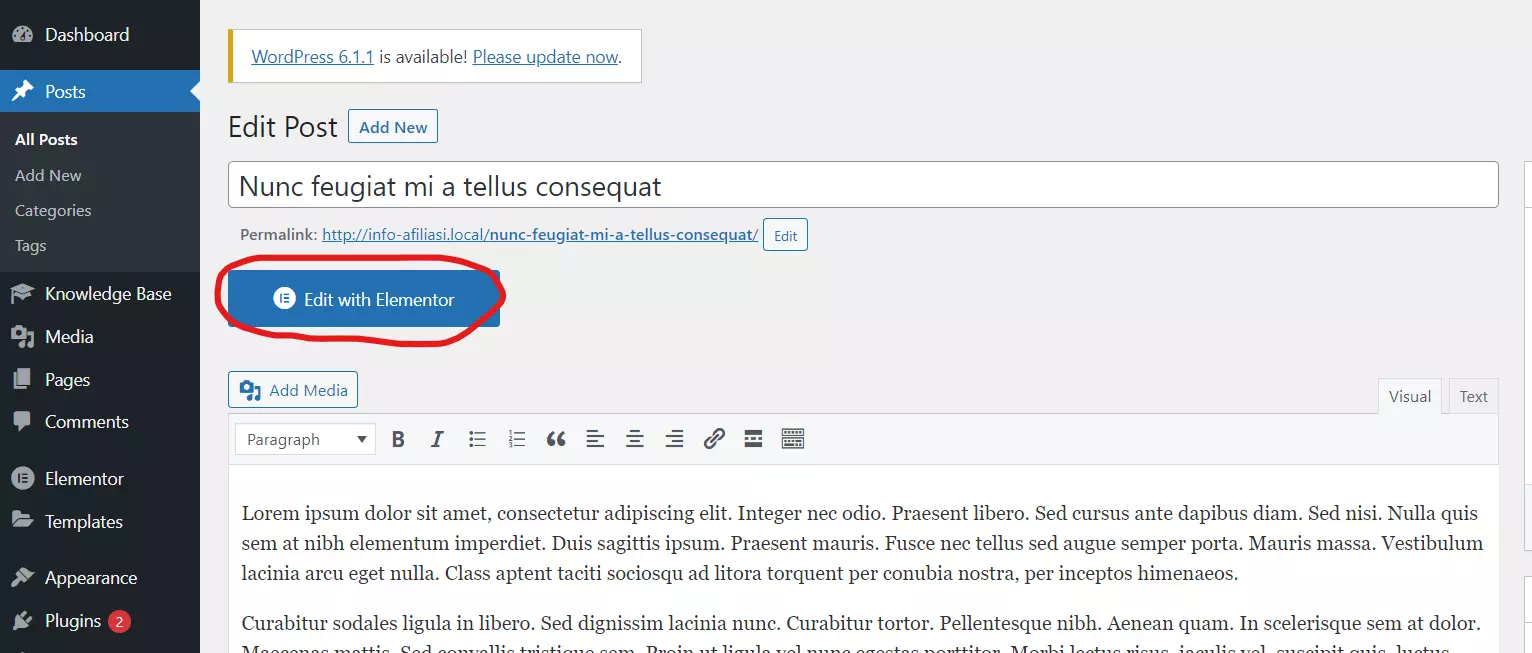
Task: Toggle bold formatting in editor toolbar
Action: pos(398,438)
